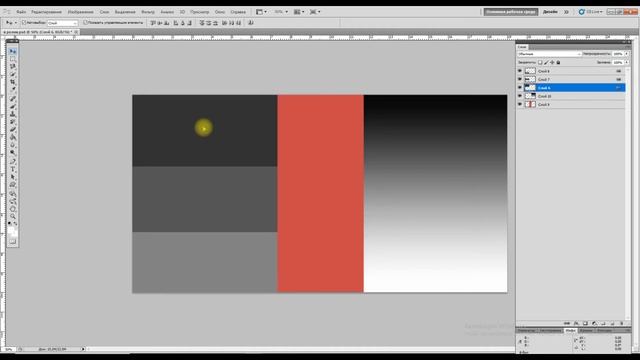Viewport: 640px width, 360px height.
Task: Select the Zoom tool
Action: coord(13,216)
